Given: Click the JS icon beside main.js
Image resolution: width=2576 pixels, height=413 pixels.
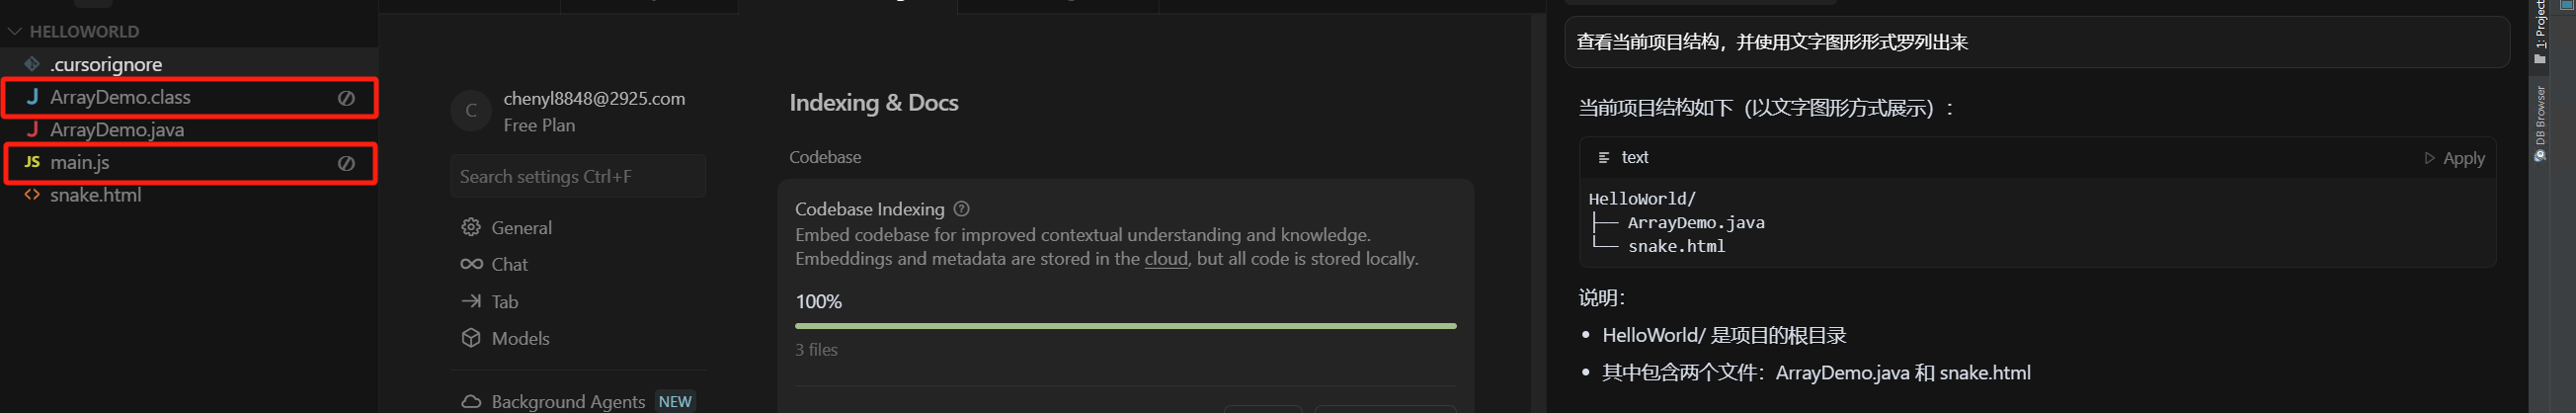Looking at the screenshot, I should pyautogui.click(x=32, y=162).
